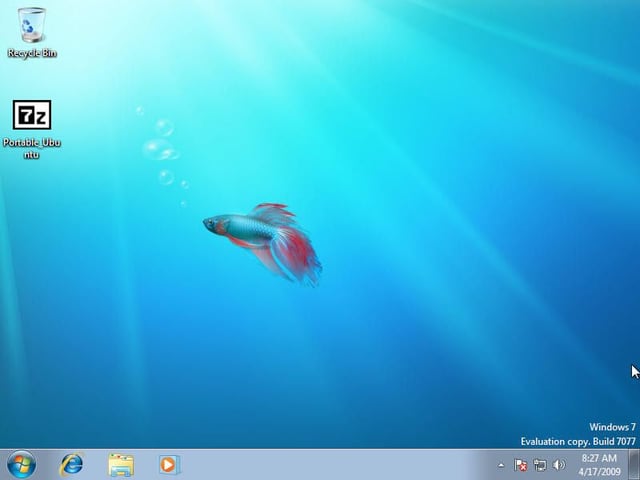Launch Internet Explorer from the taskbar
This screenshot has width=640, height=480.
(x=72, y=464)
